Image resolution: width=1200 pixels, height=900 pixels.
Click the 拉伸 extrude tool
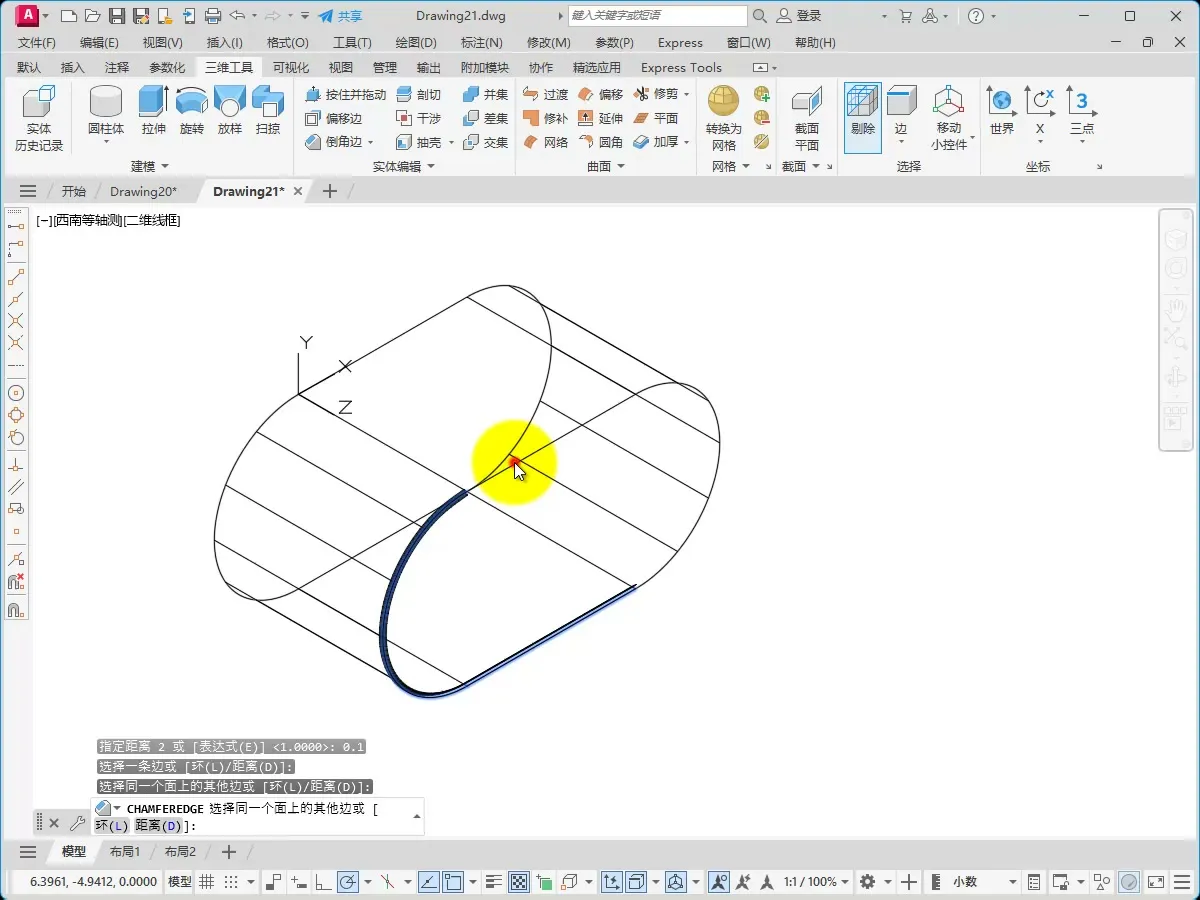pos(153,110)
